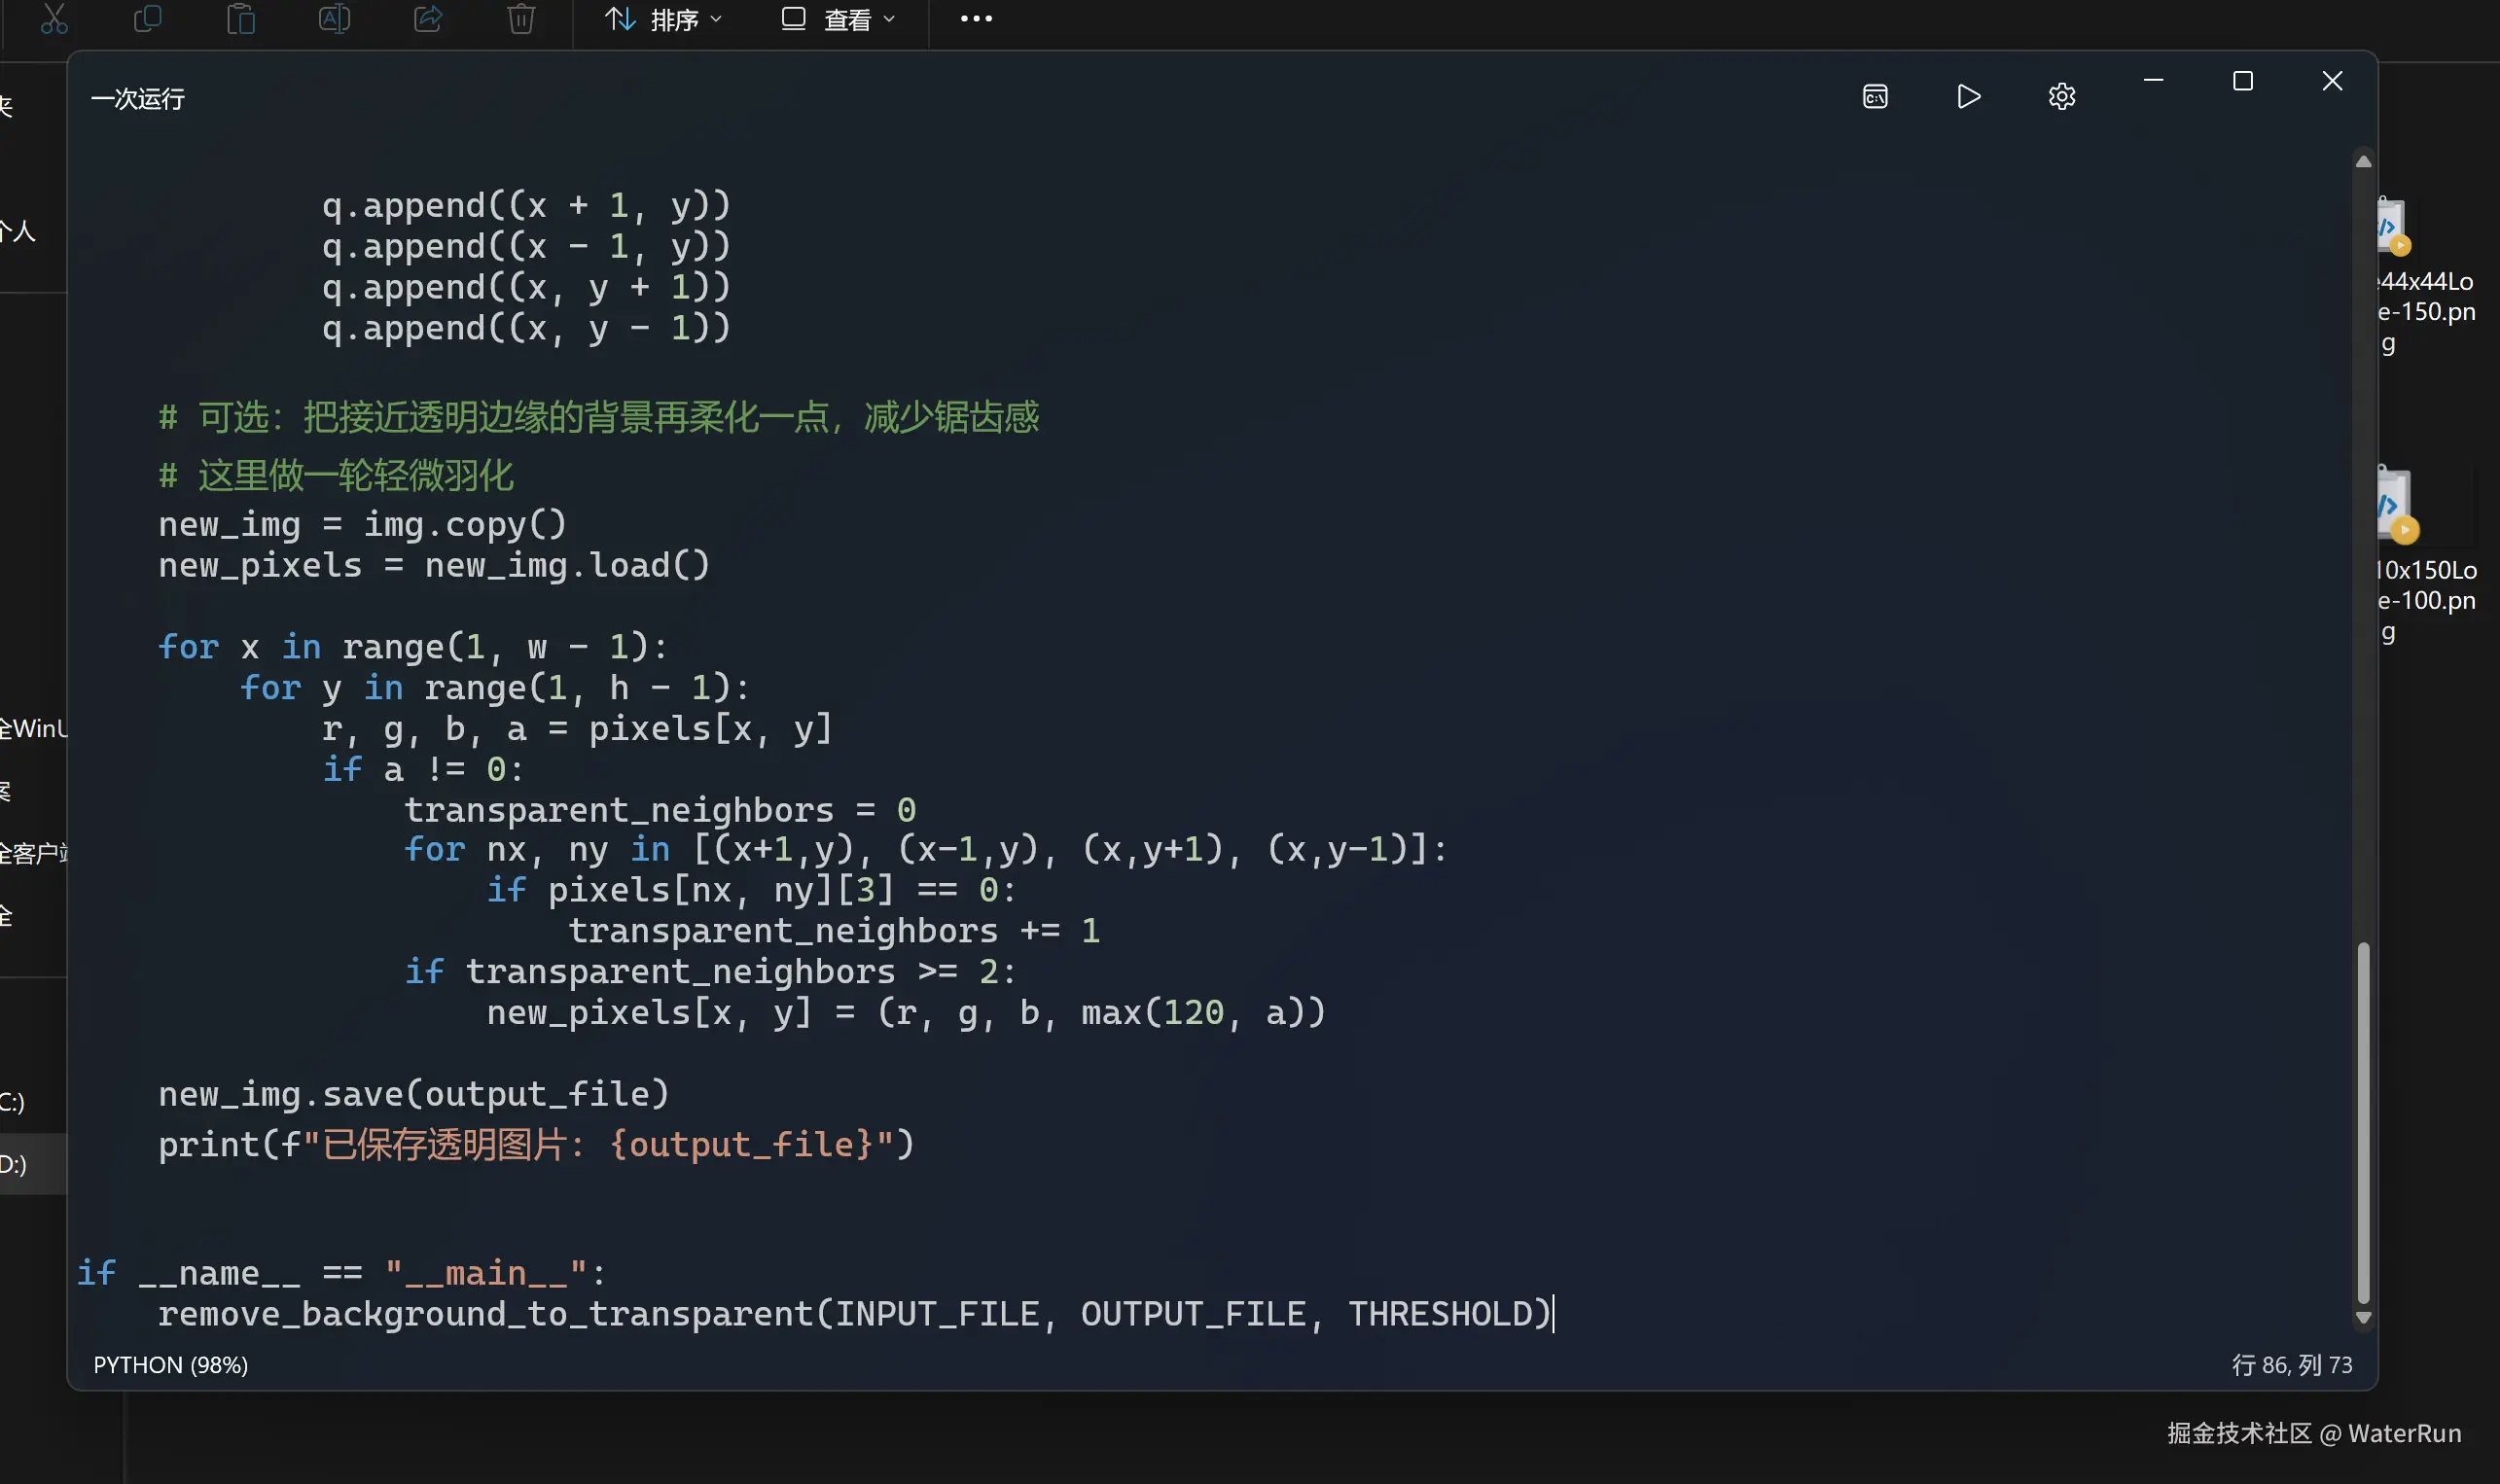Click the Cut scissors icon
Viewport: 2500px width, 1484px height.
coord(54,19)
